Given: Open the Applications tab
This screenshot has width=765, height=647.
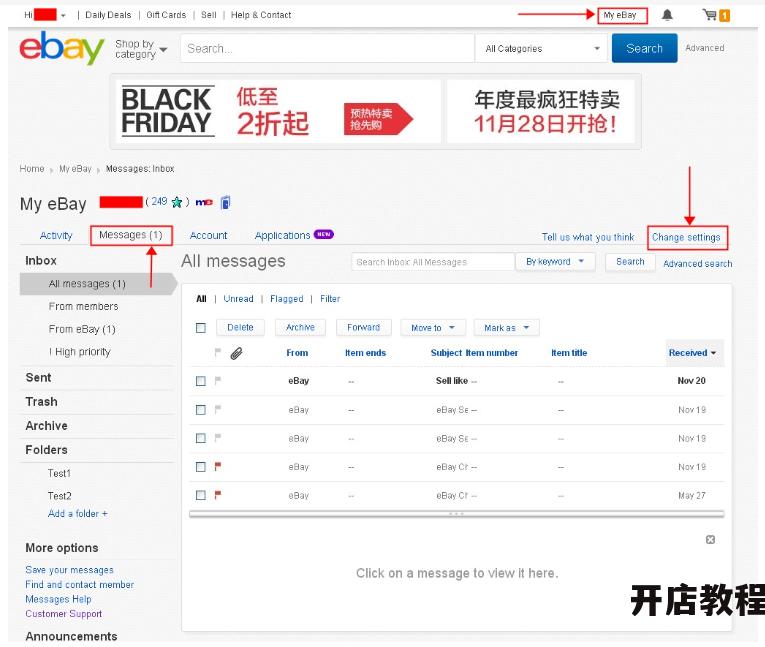Looking at the screenshot, I should click(x=282, y=236).
